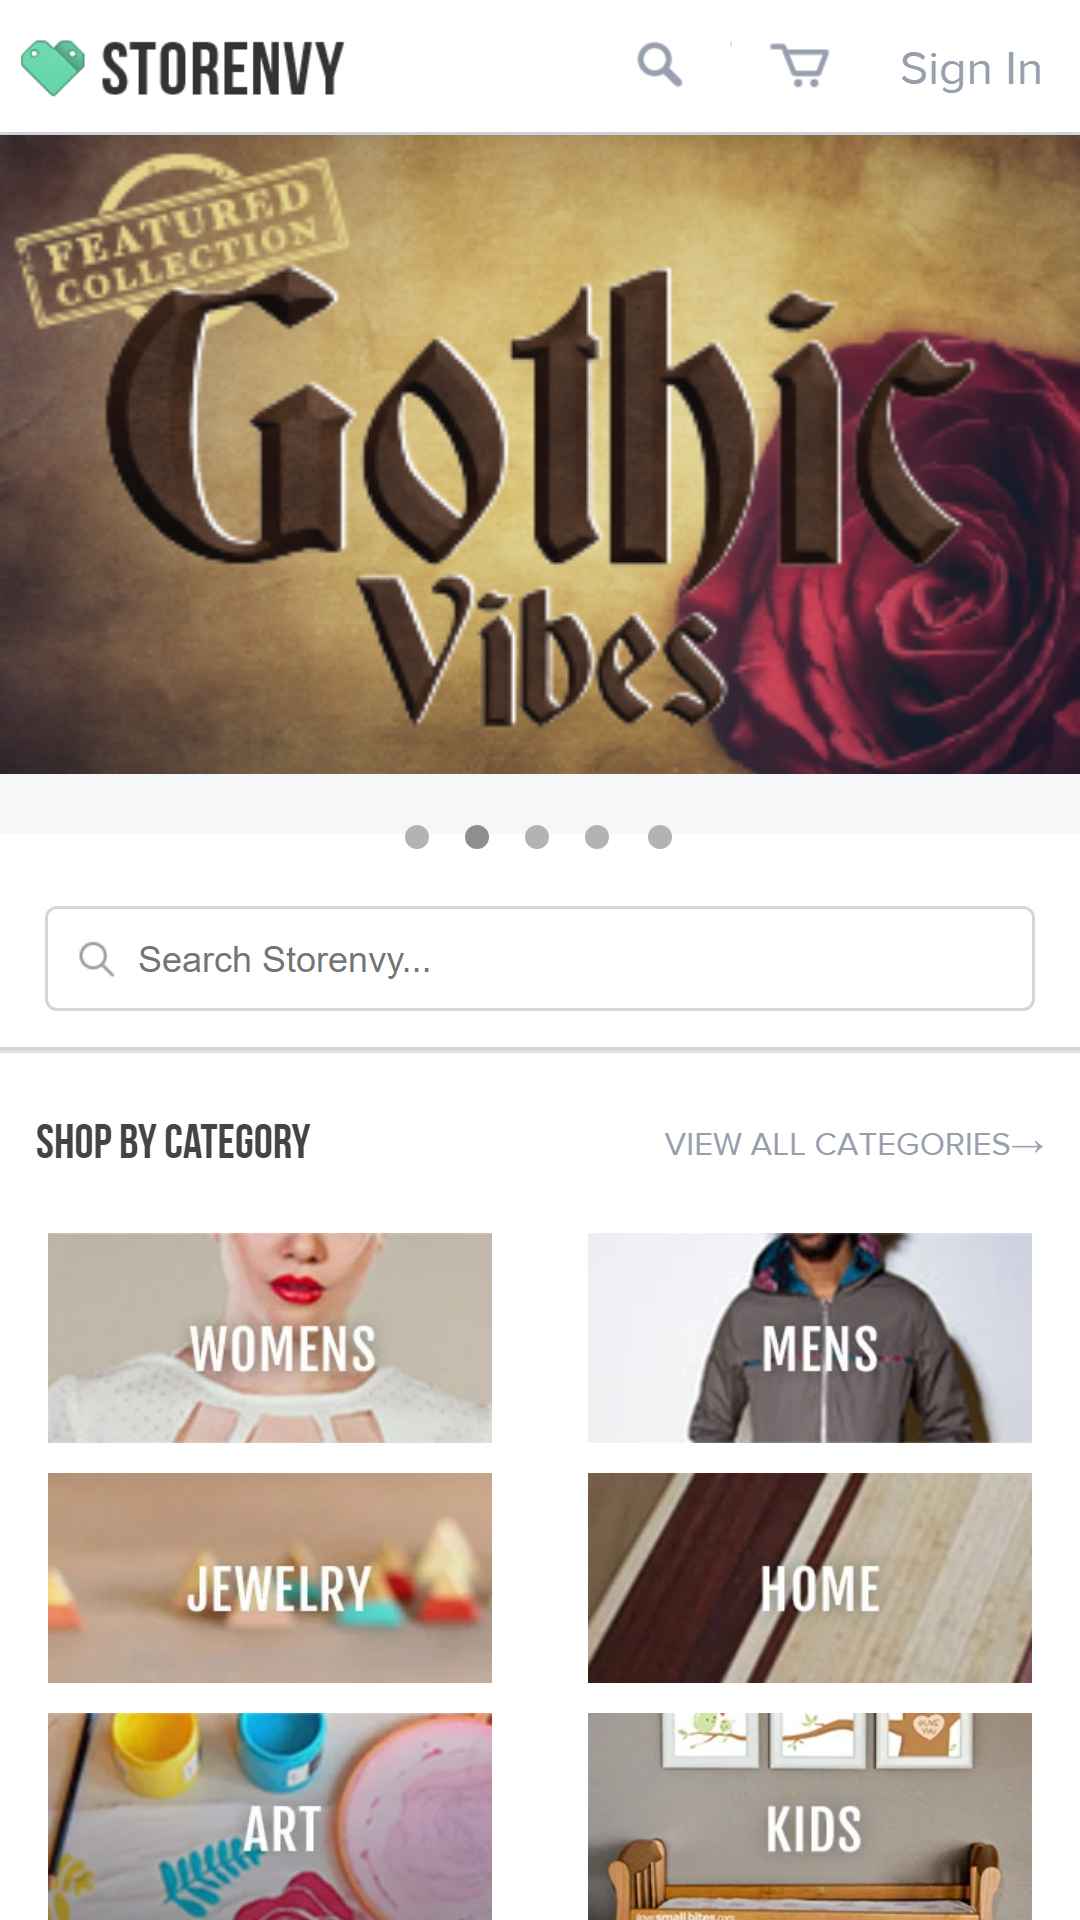Select the first carousel dot
The image size is (1080, 1920).
(x=417, y=837)
